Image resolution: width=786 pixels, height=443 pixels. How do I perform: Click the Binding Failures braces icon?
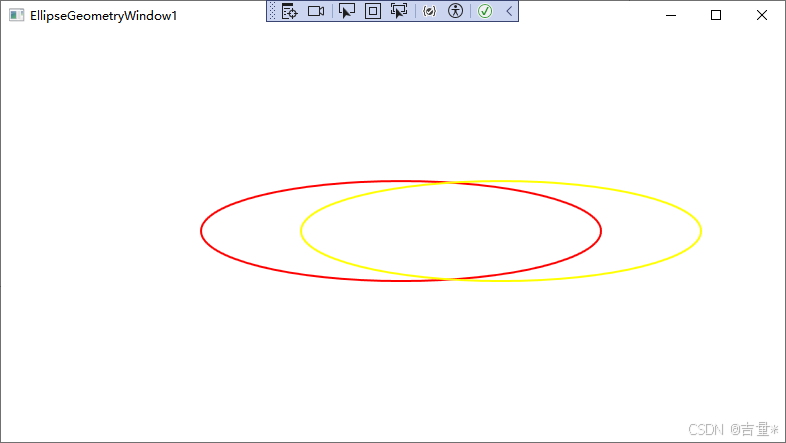tap(430, 11)
